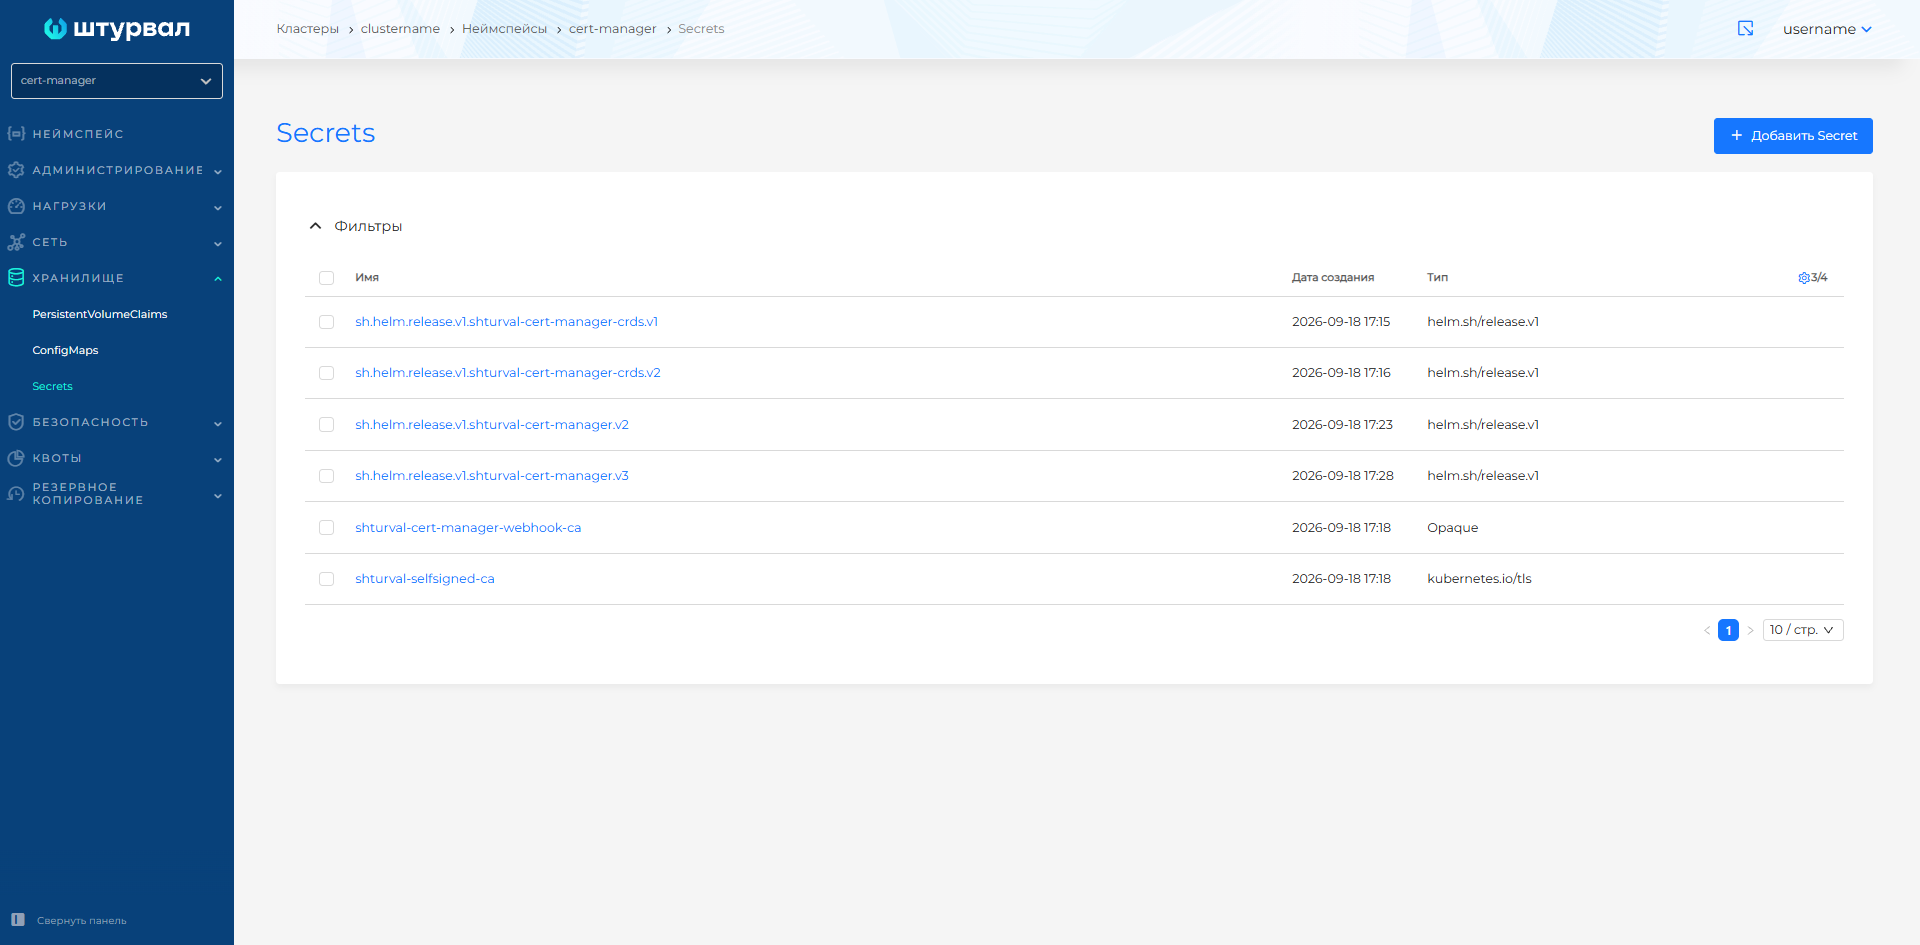Check the cert-manager-crds.v2 row checkbox
The height and width of the screenshot is (945, 1920).
[326, 373]
